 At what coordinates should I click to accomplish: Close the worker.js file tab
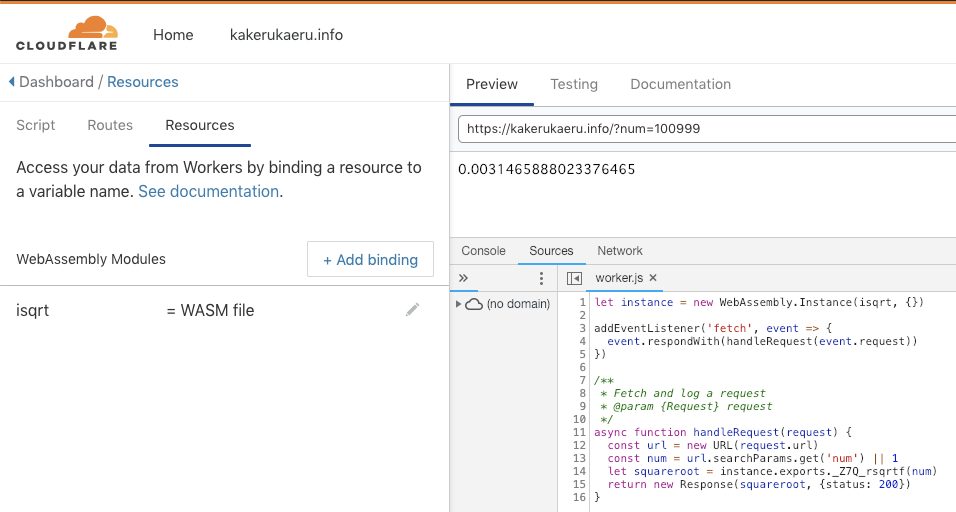click(x=653, y=278)
